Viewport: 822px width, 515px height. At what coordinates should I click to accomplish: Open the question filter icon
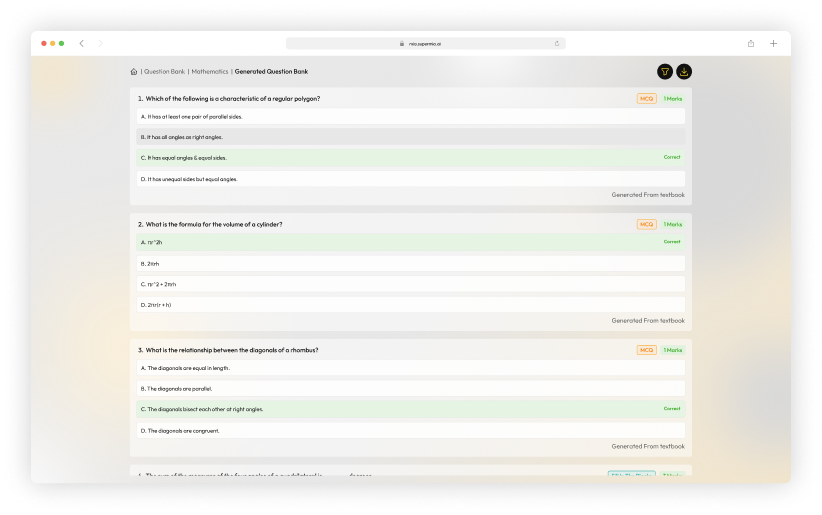pos(664,71)
